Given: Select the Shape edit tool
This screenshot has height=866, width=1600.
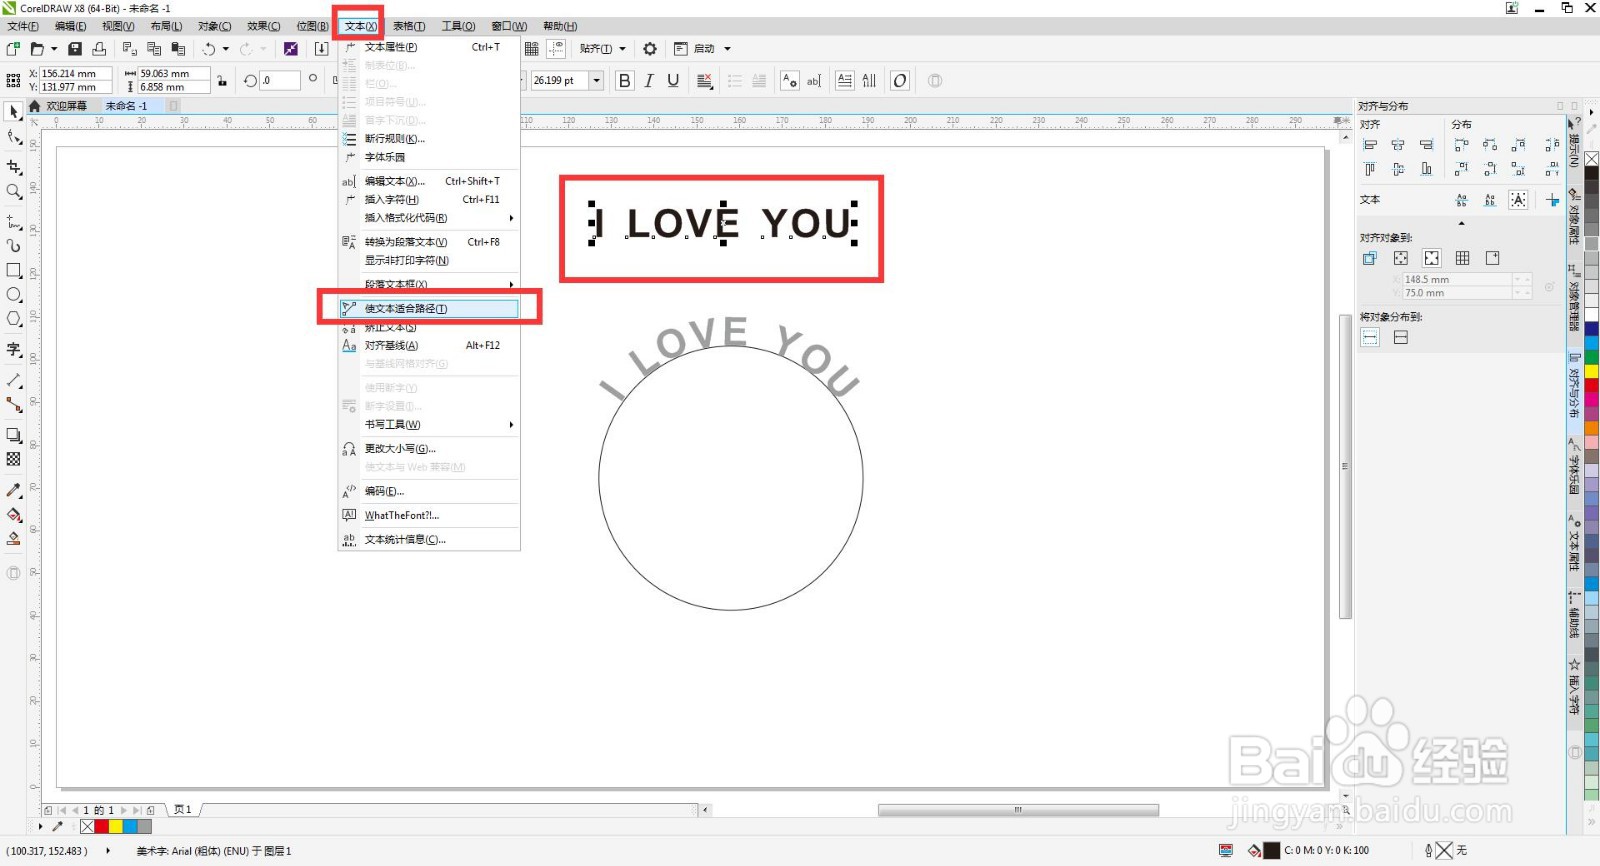Looking at the screenshot, I should pyautogui.click(x=14, y=138).
